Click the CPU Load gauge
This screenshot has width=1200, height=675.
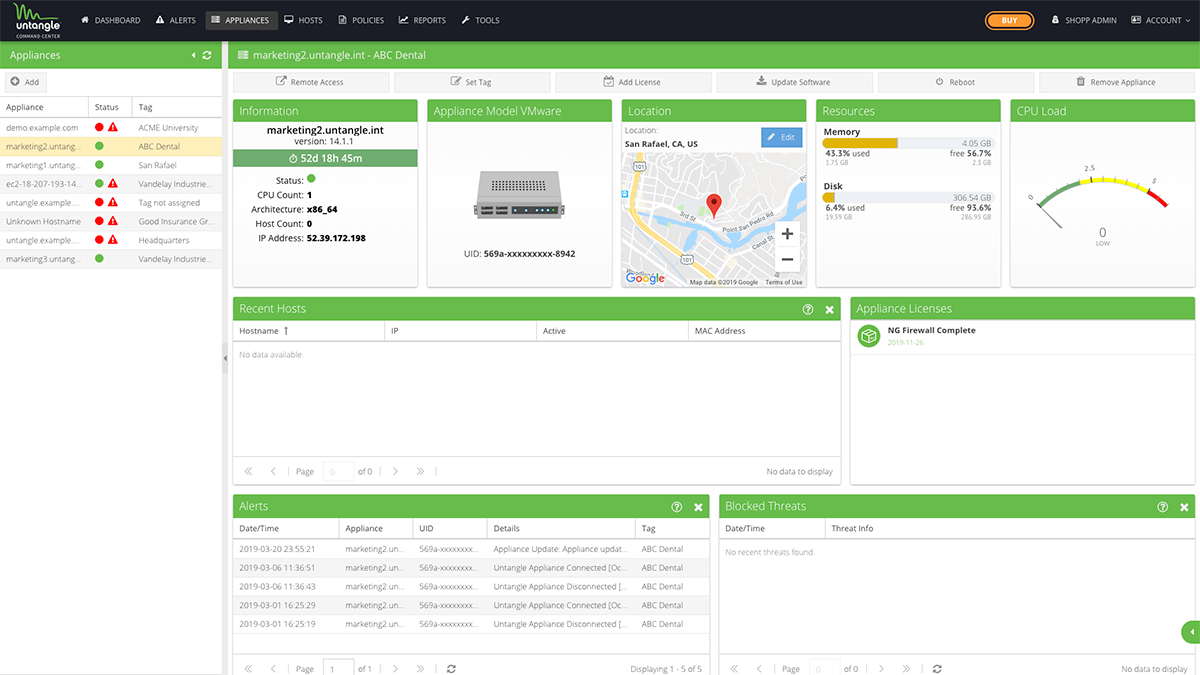pyautogui.click(x=1102, y=205)
